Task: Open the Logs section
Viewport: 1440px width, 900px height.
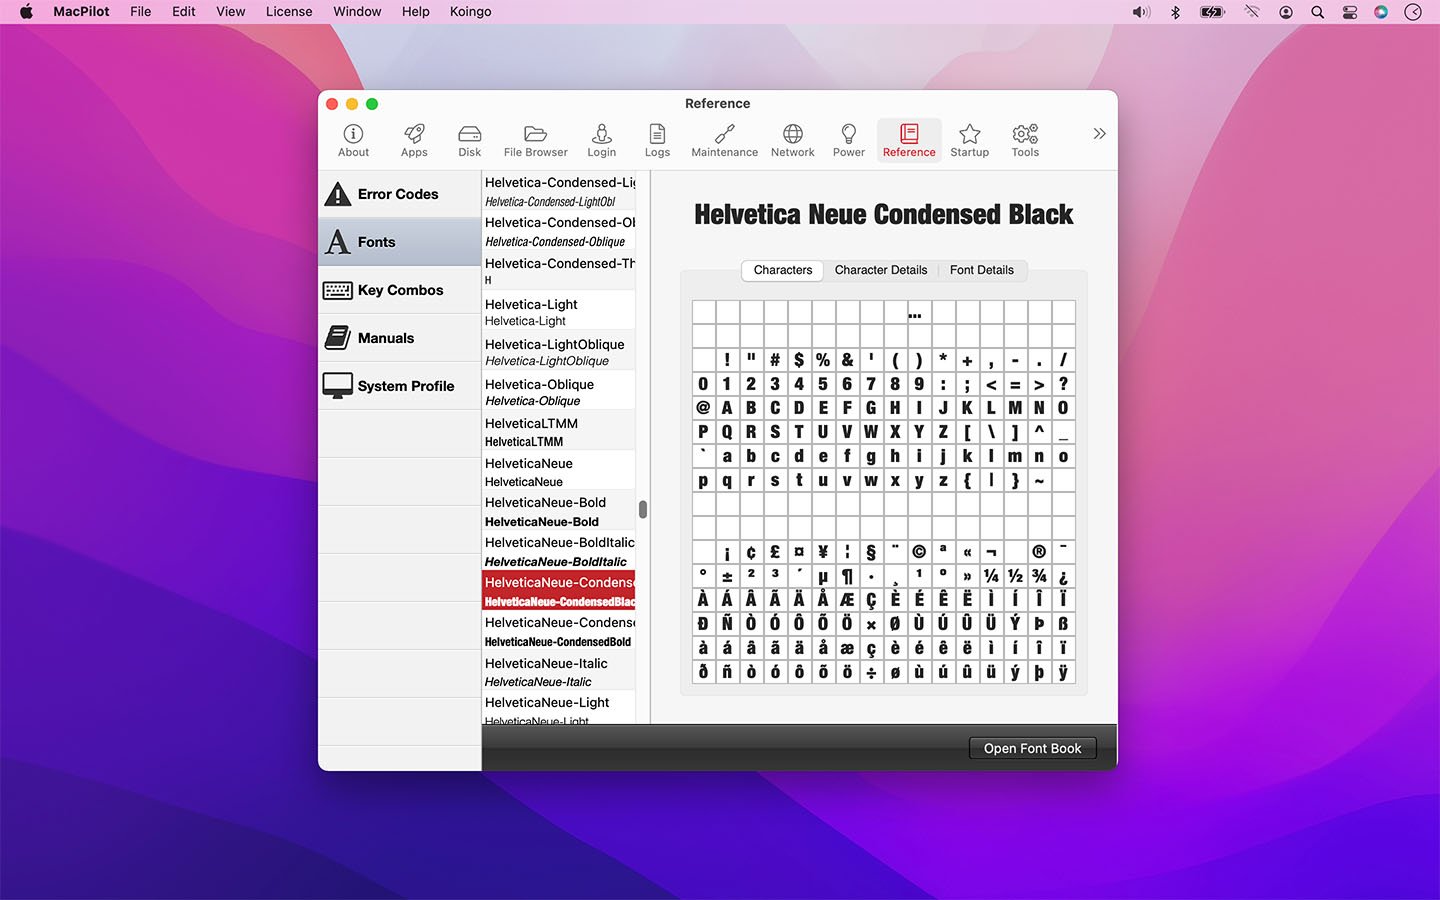Action: [657, 140]
